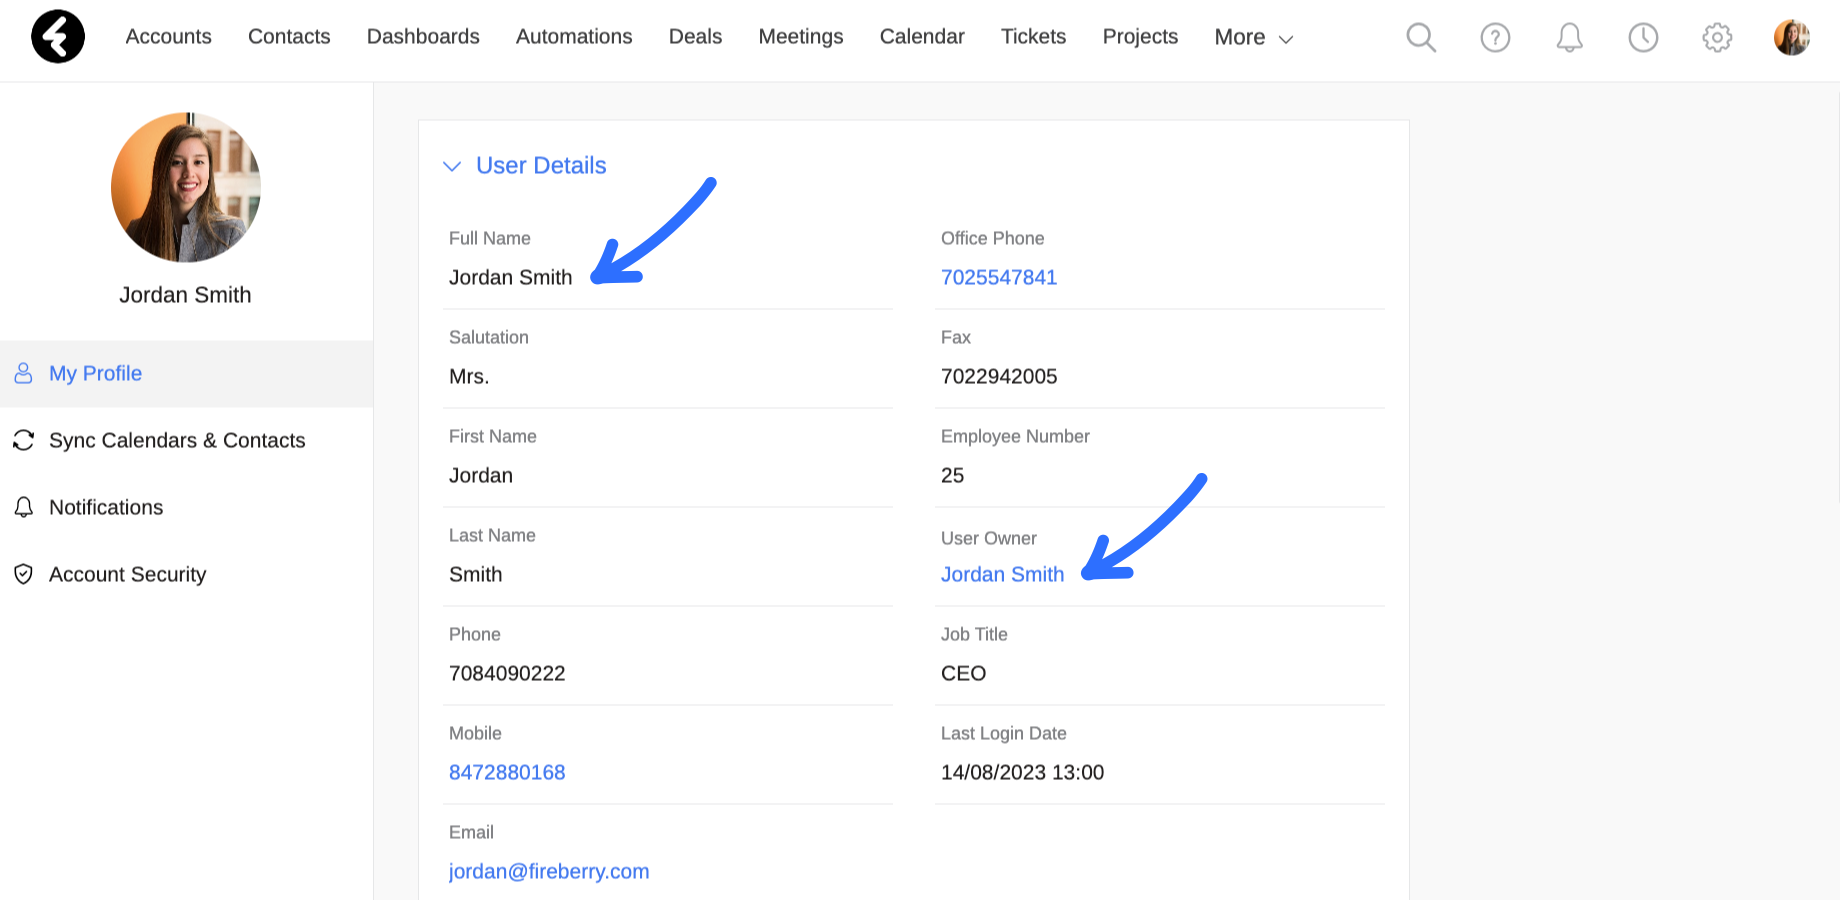Select My Profile in sidebar
Viewport: 1840px width, 900px height.
click(186, 373)
